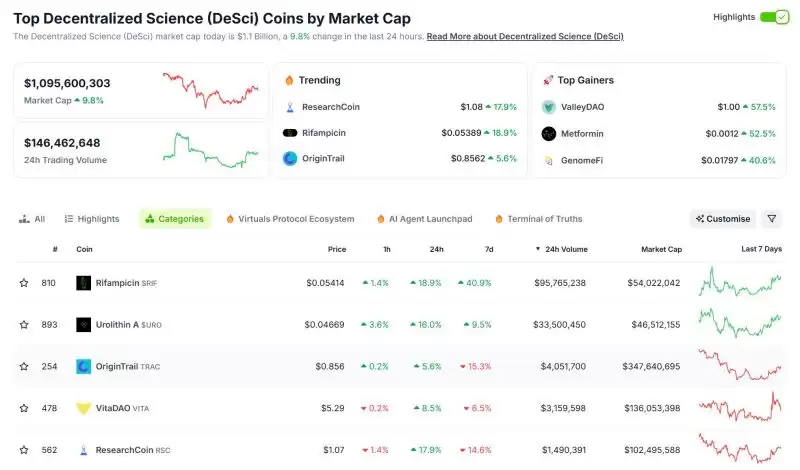Click the Metformin icon in Top Gainers
The image size is (800, 470).
[x=549, y=134]
